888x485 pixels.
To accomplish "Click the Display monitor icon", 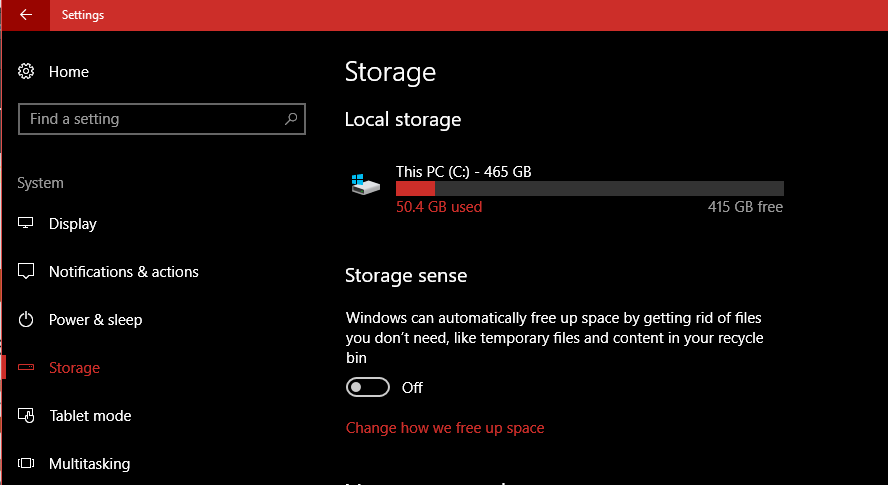I will click(27, 224).
